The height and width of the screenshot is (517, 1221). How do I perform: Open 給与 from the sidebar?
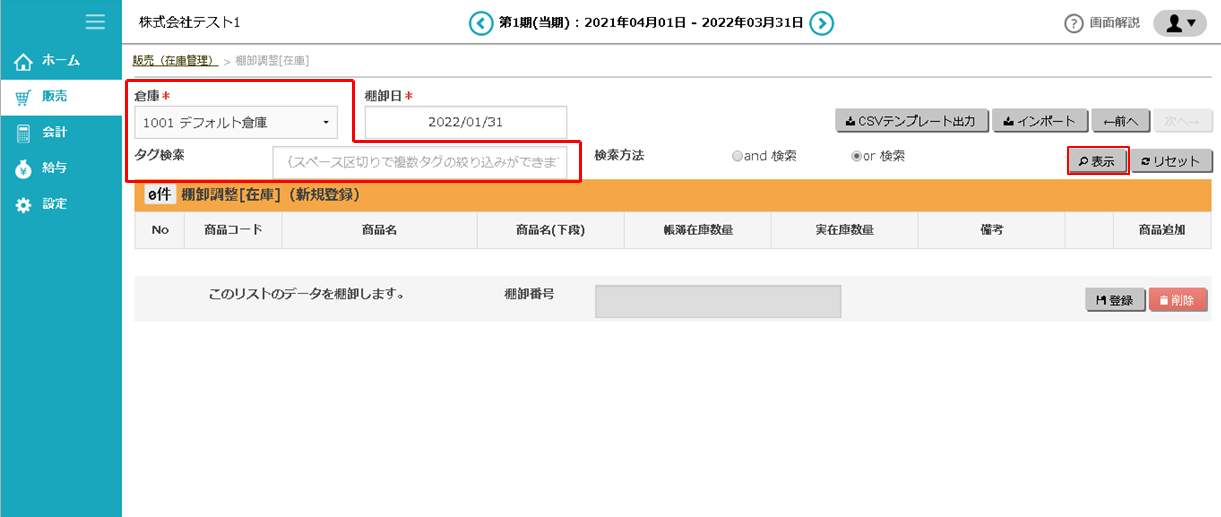tap(54, 168)
